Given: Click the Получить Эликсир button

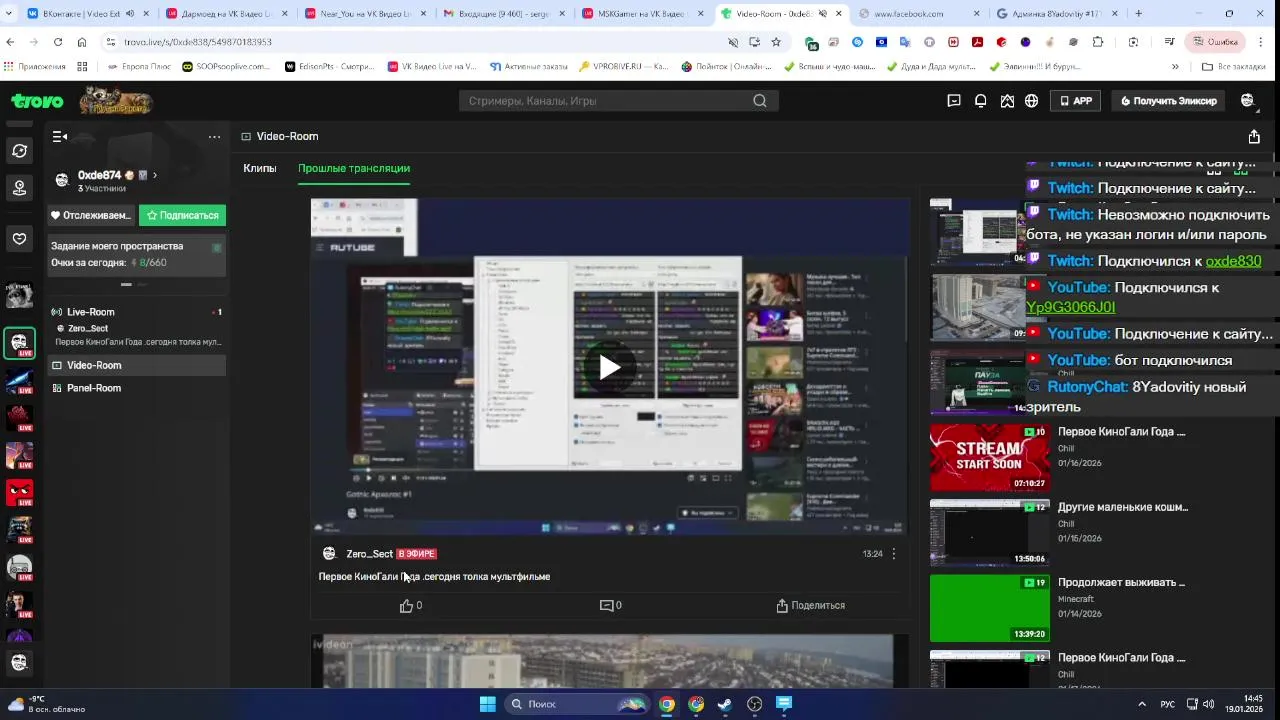Looking at the screenshot, I should [1169, 101].
